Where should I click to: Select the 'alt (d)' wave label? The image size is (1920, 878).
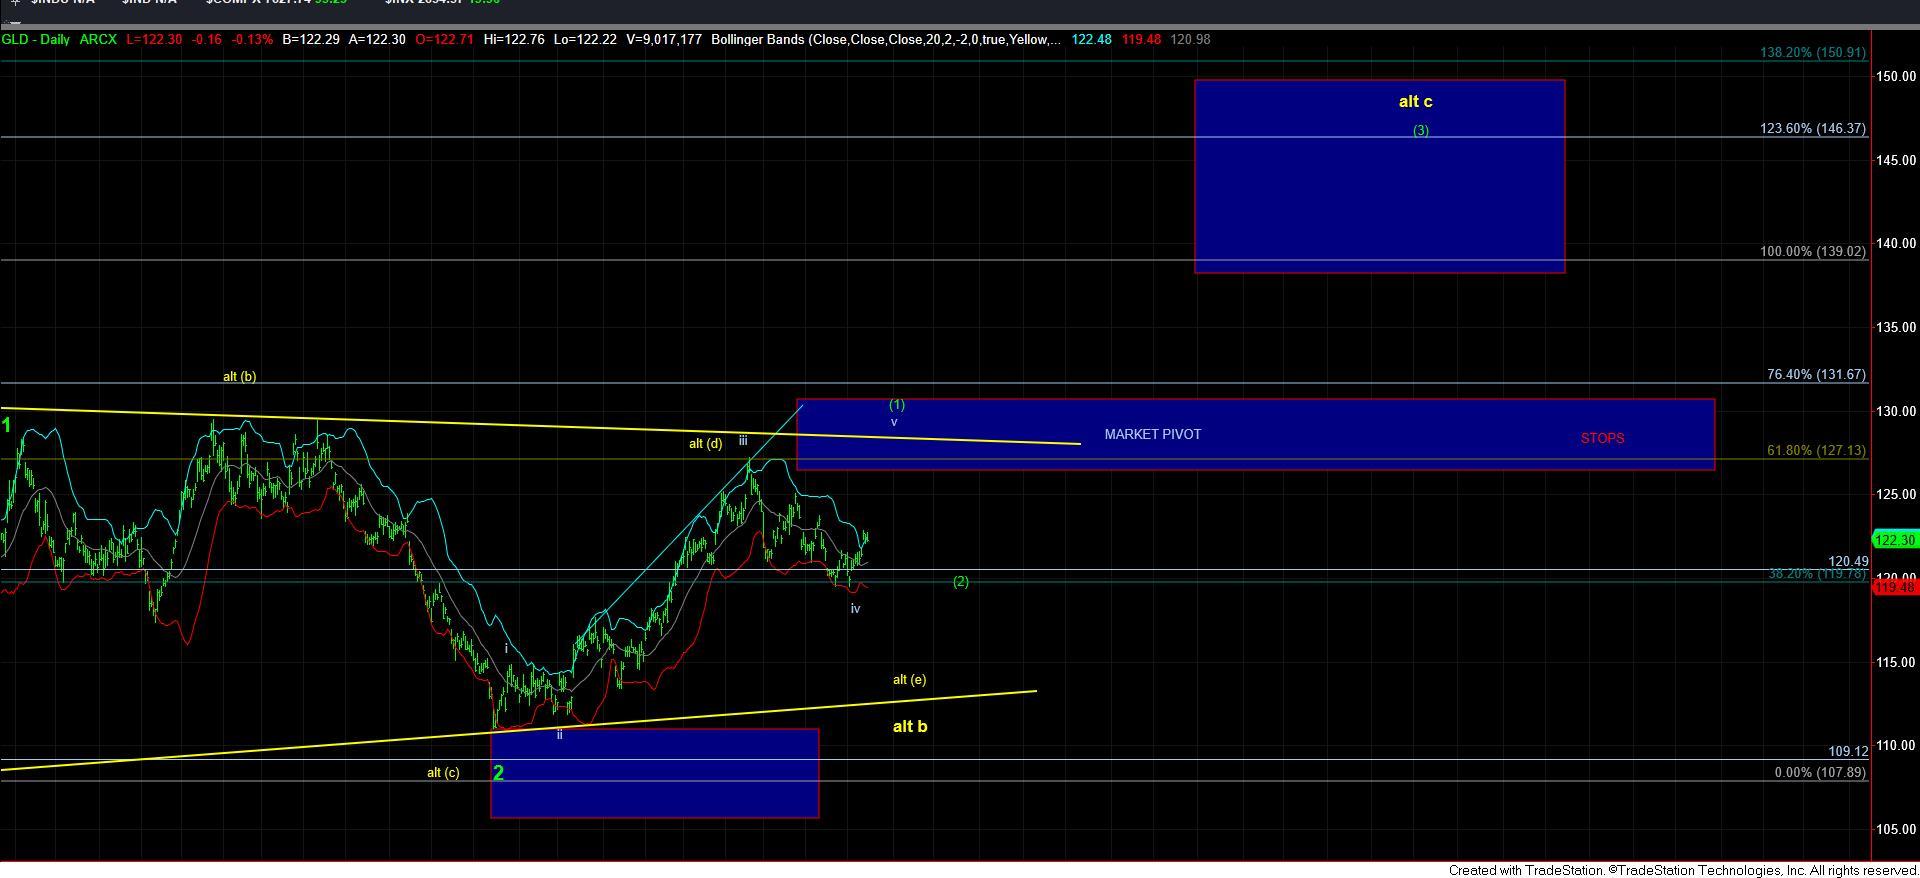(705, 443)
